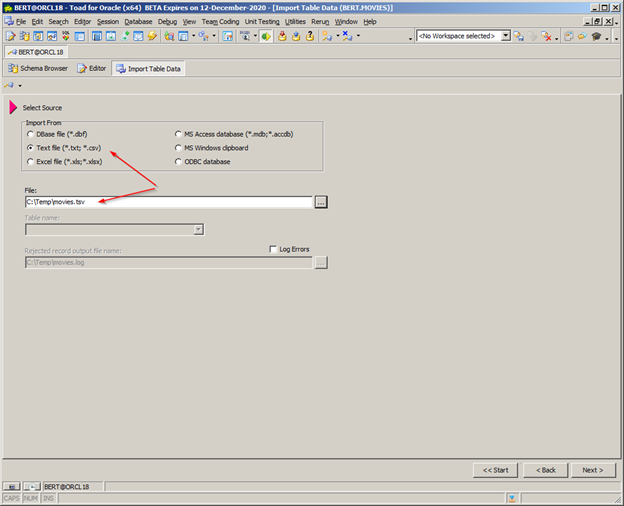Open the Utilities menu
The width and height of the screenshot is (624, 506).
tap(295, 21)
